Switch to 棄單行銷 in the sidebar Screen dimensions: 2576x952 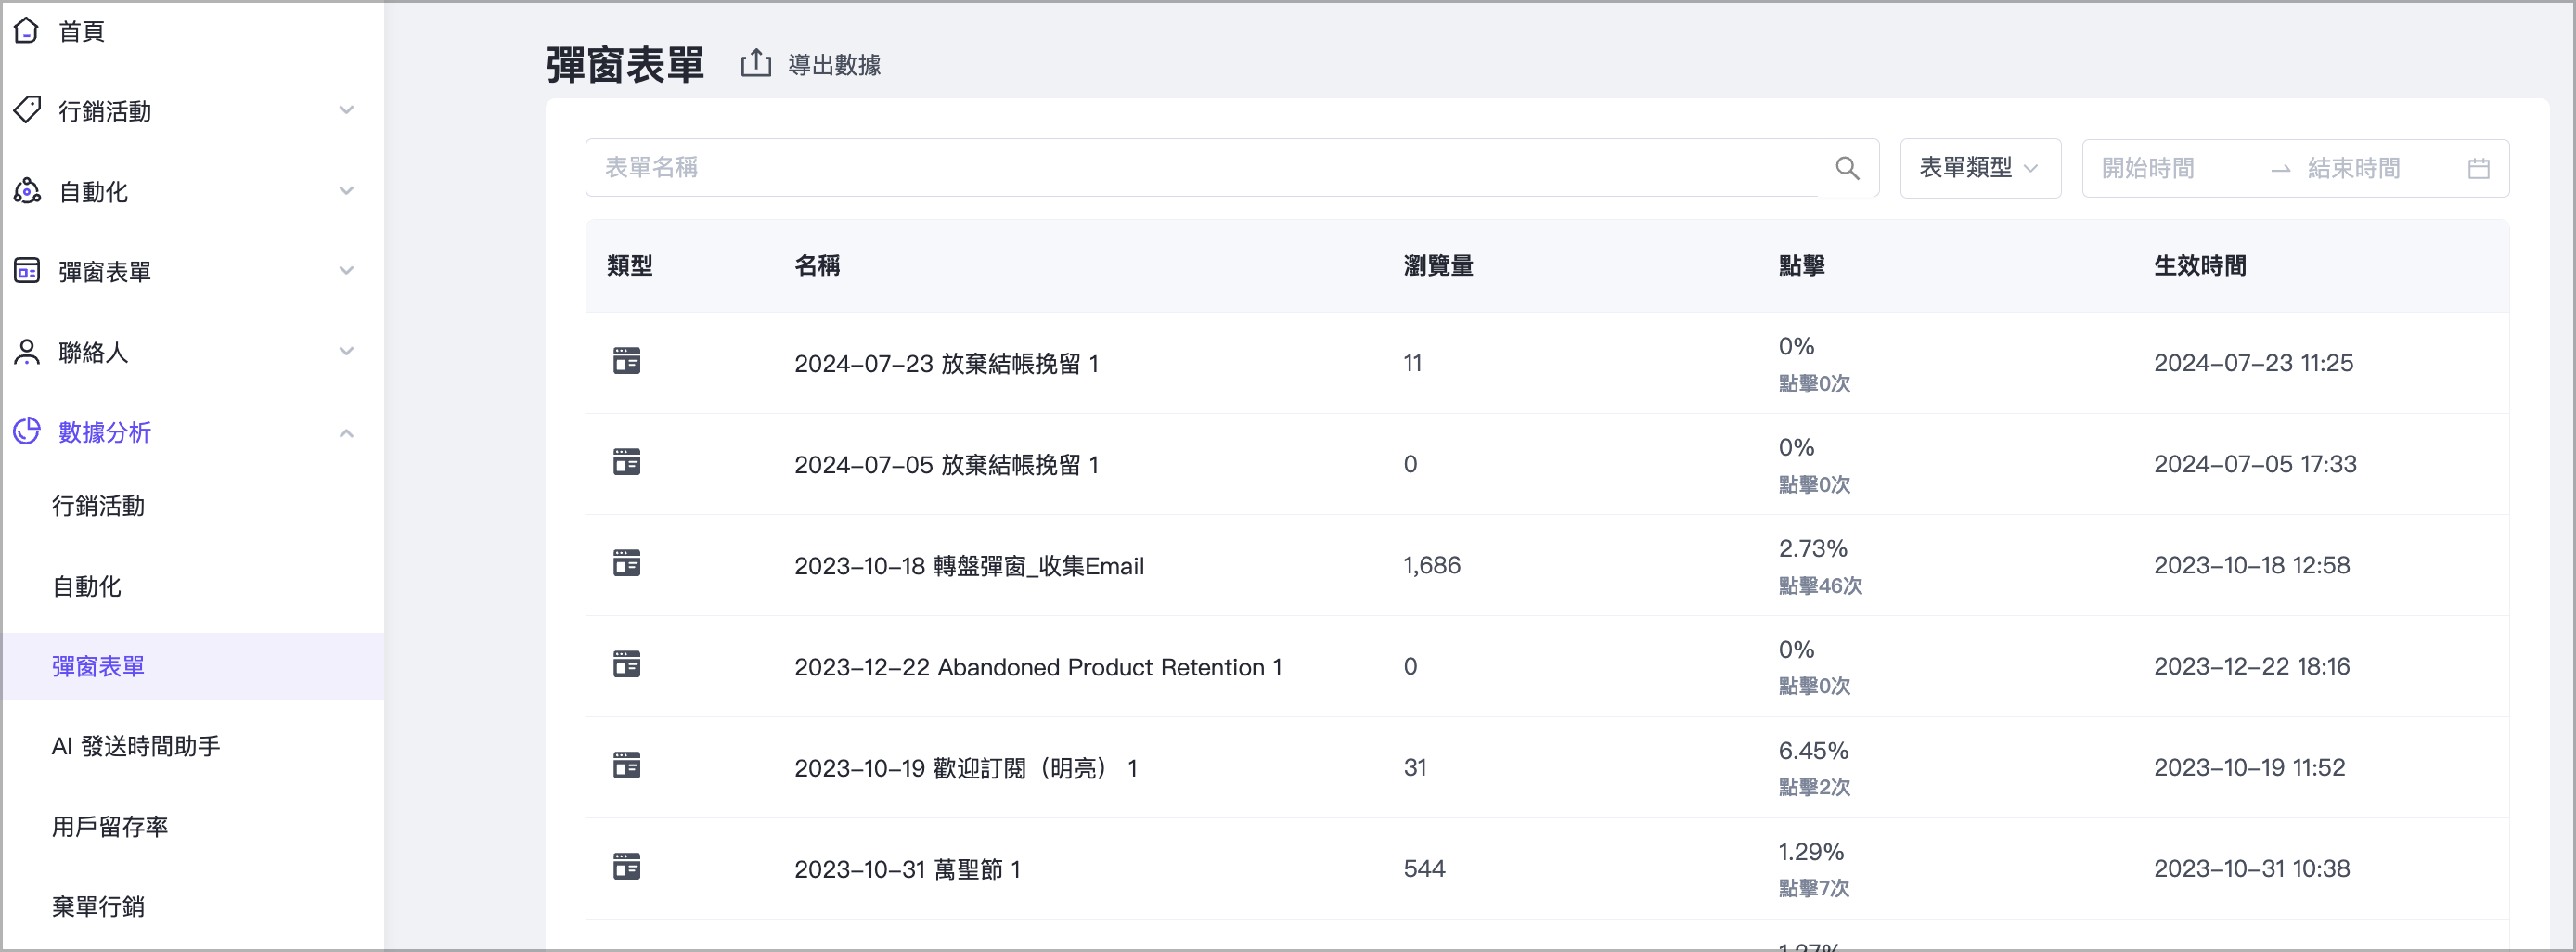tap(98, 906)
